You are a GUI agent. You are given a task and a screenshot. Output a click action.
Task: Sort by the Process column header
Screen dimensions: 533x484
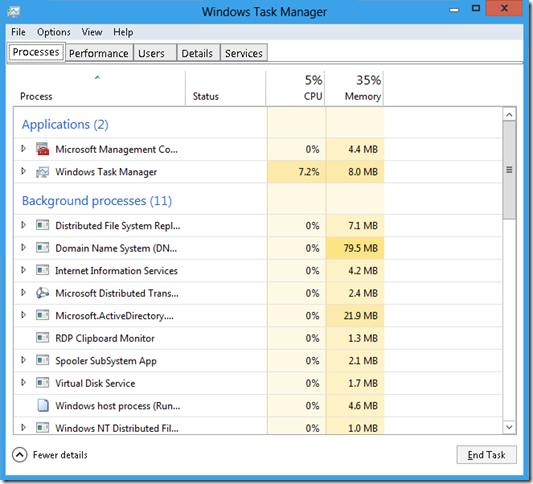point(99,88)
